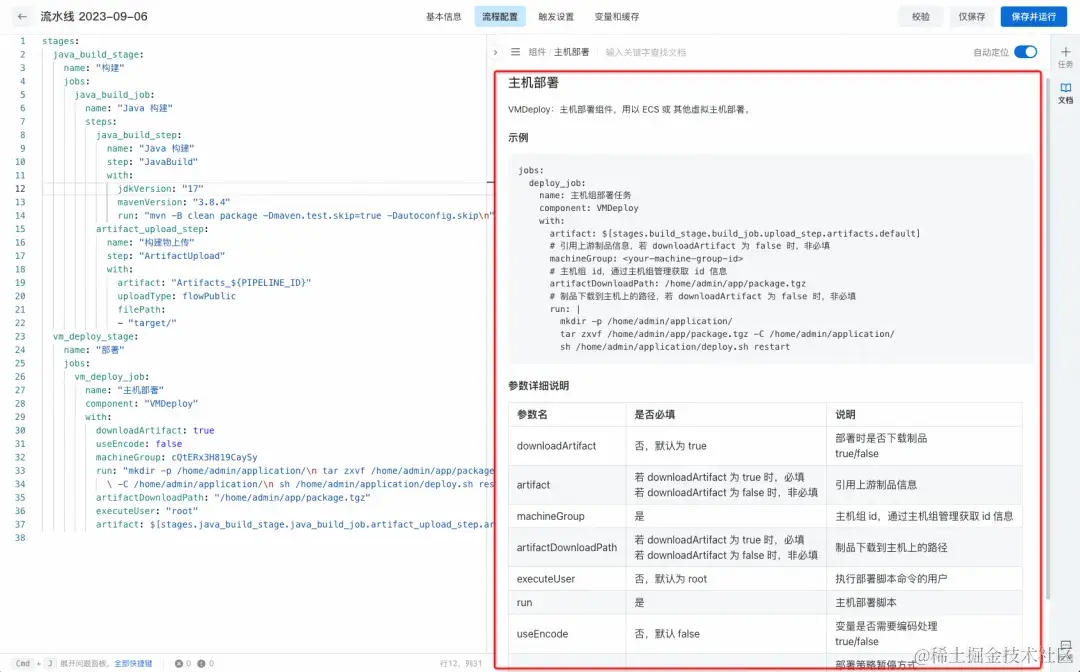Click the scrollbar of the documentation panel
The height and width of the screenshot is (672, 1080).
(x=1048, y=337)
